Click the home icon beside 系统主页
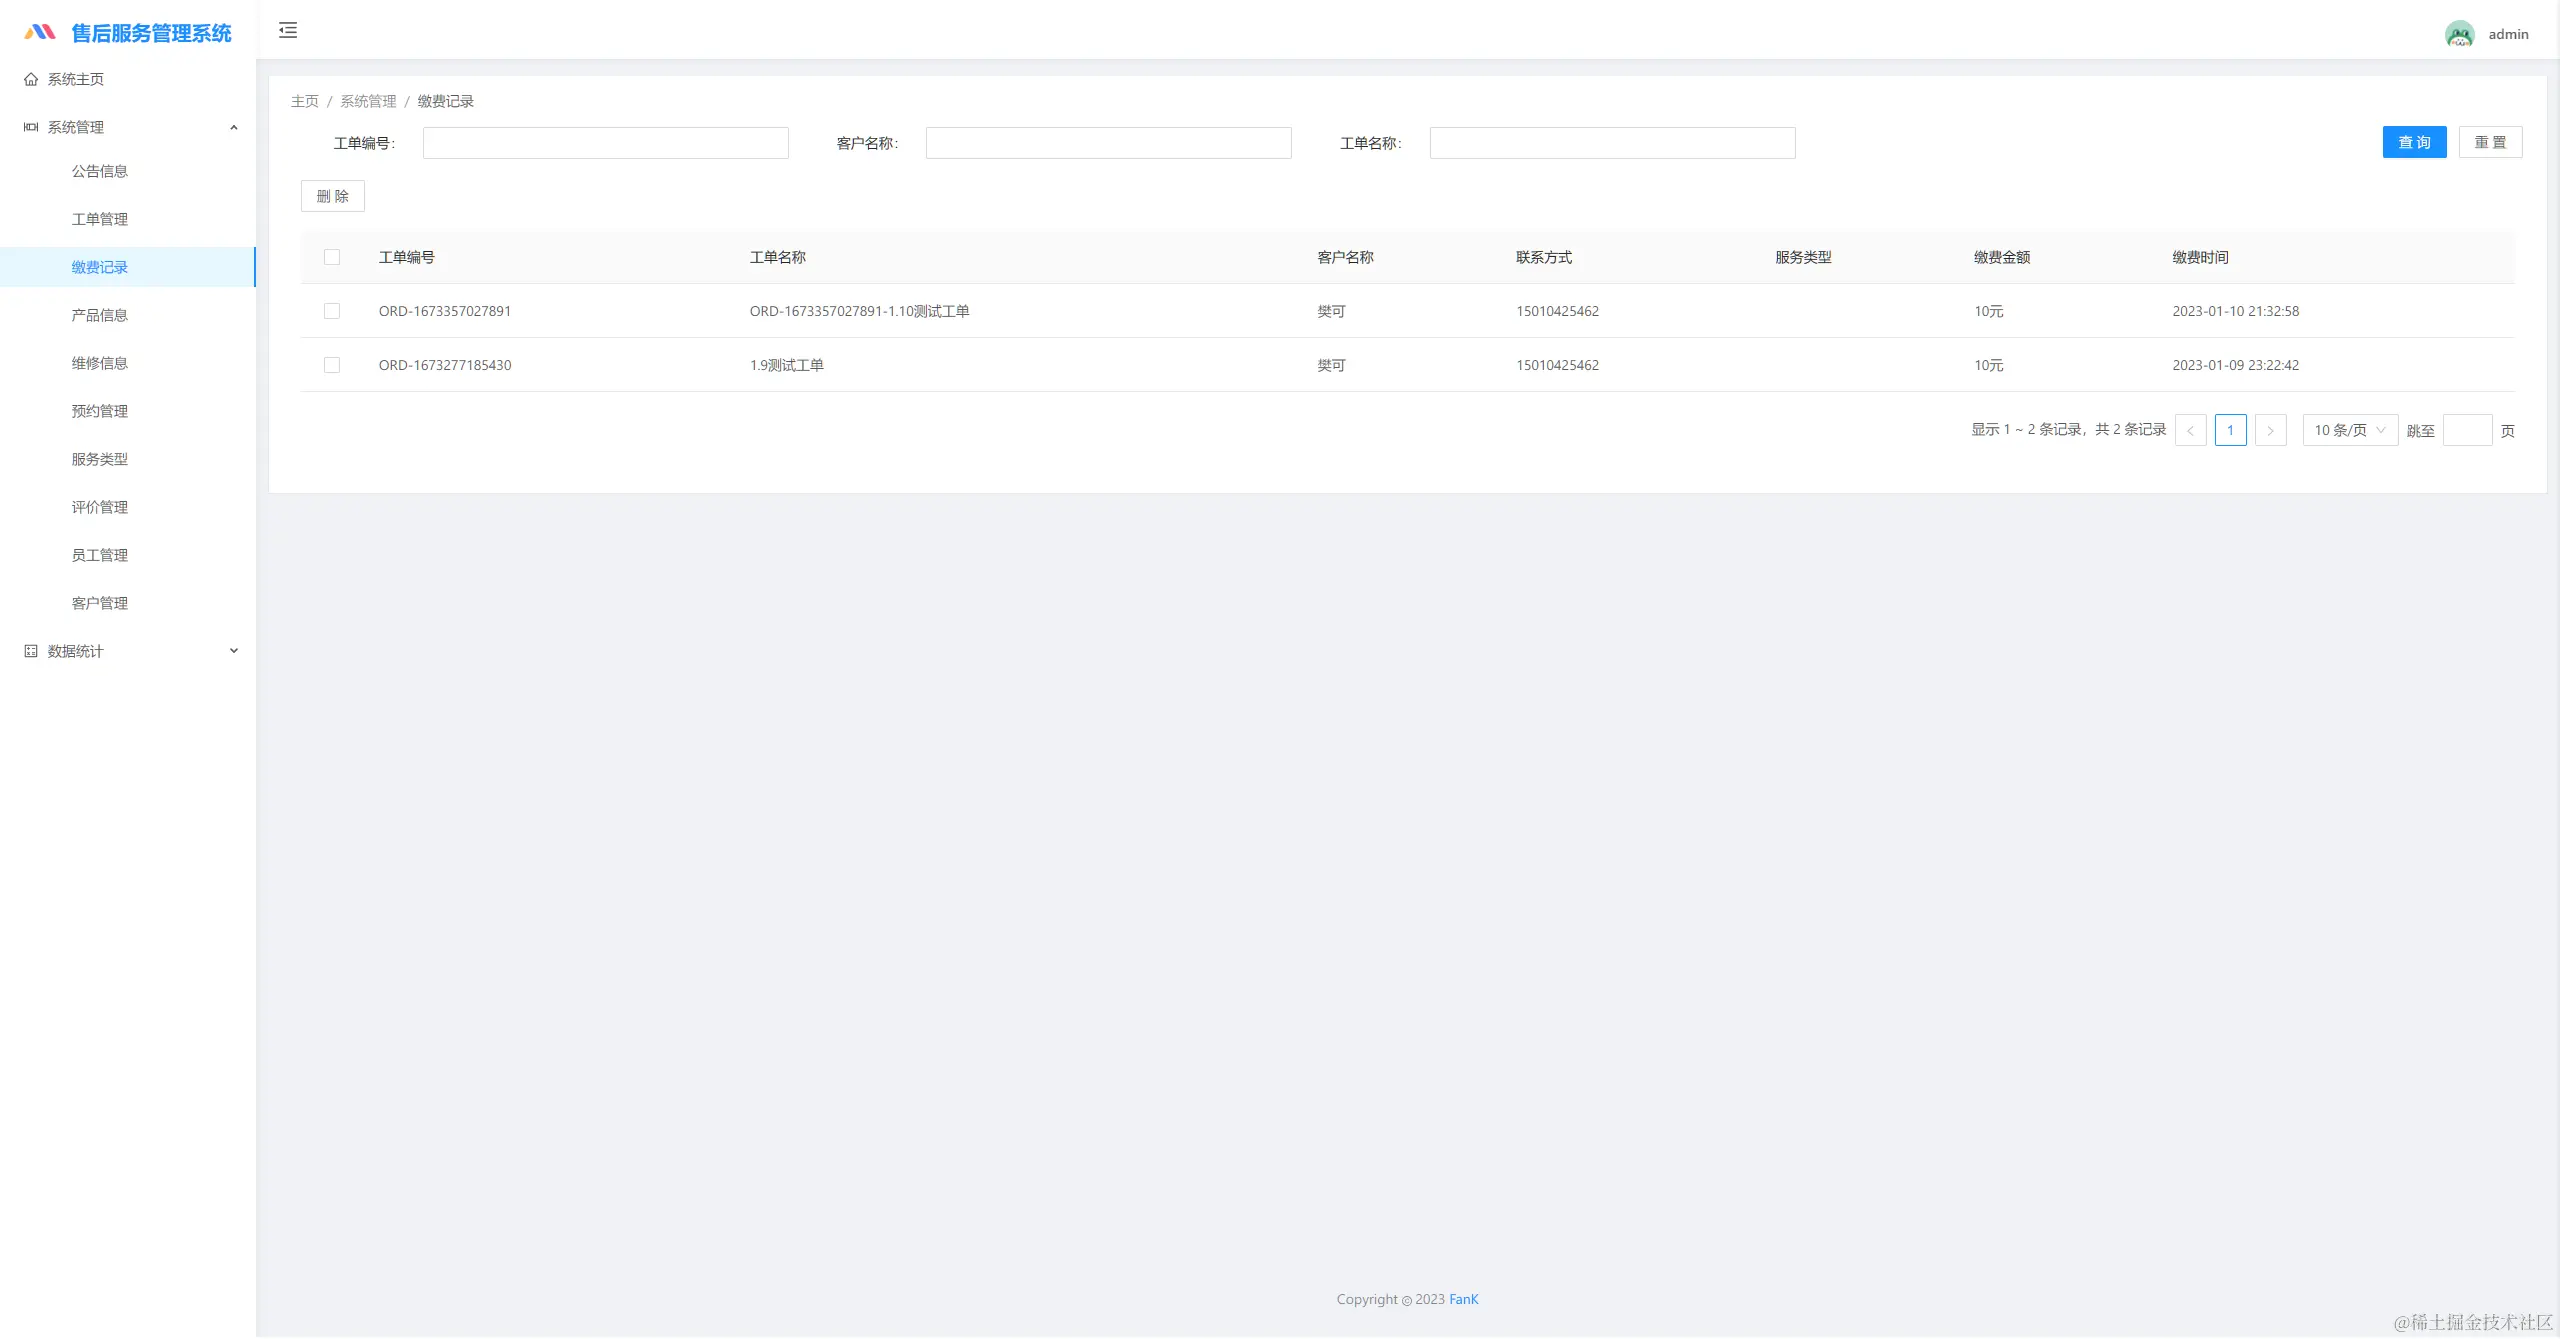 point(31,79)
